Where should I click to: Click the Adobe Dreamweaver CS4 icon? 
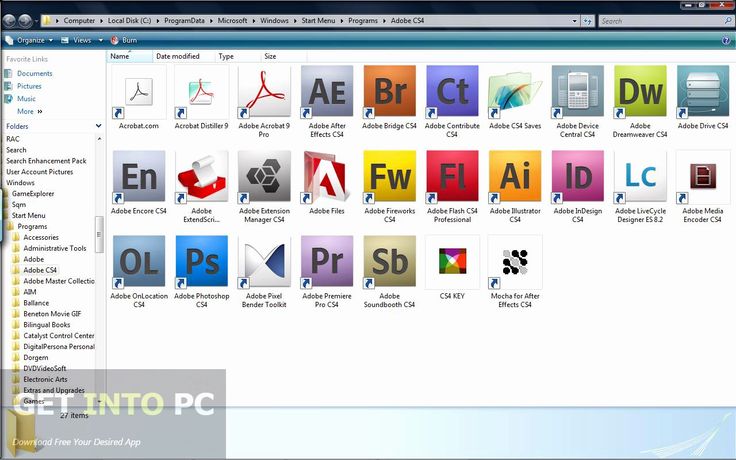coord(640,92)
